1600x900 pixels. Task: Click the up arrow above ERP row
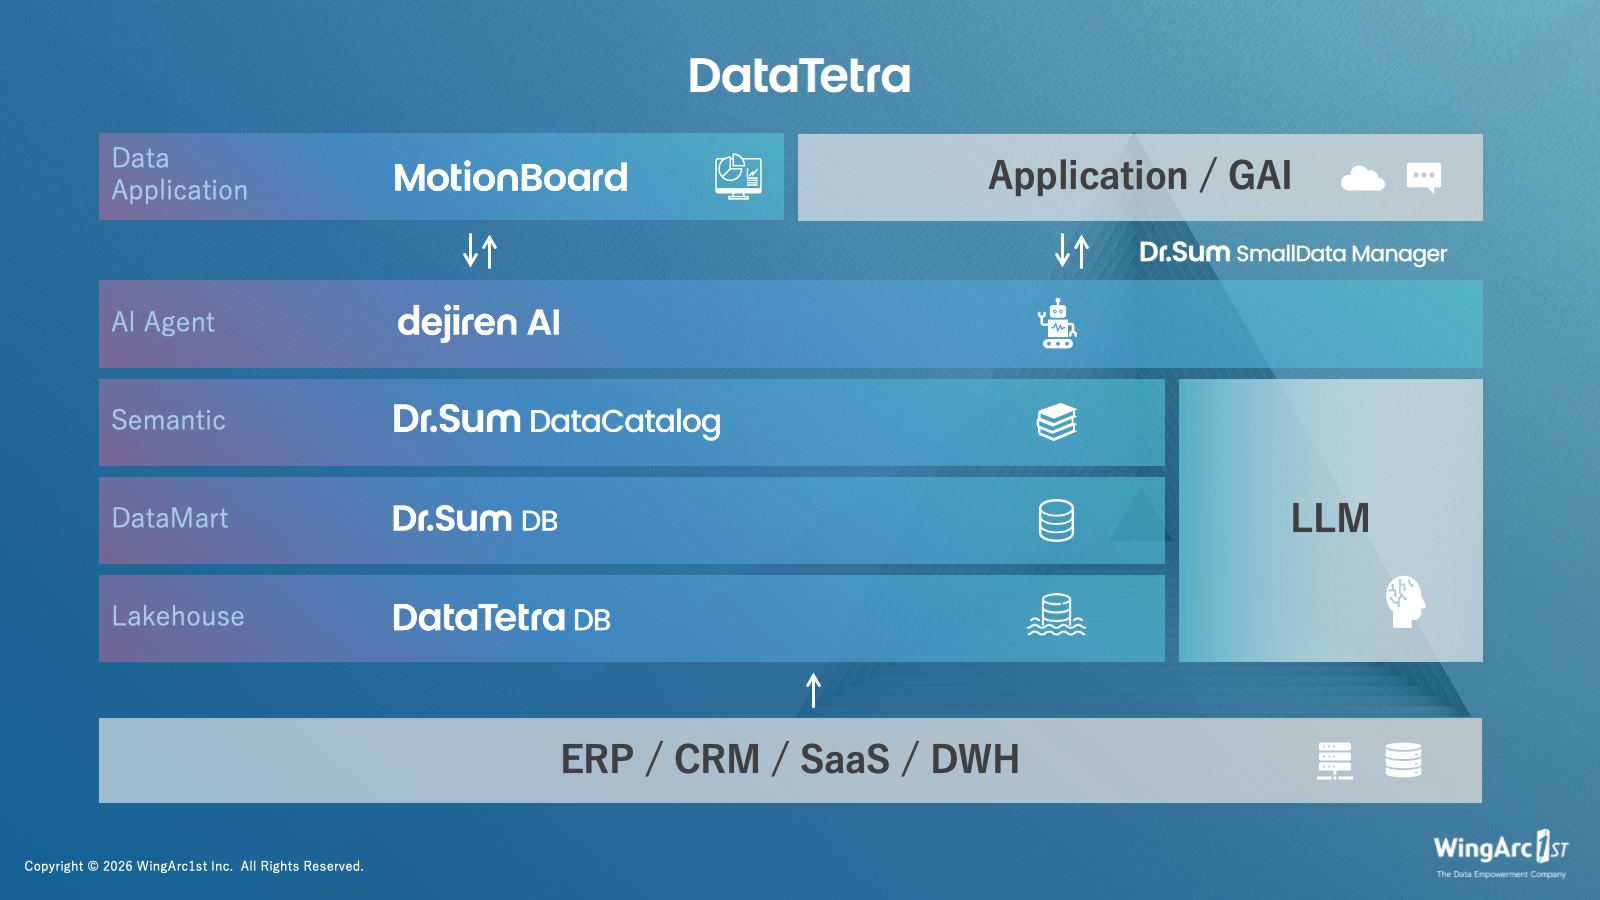pos(814,690)
